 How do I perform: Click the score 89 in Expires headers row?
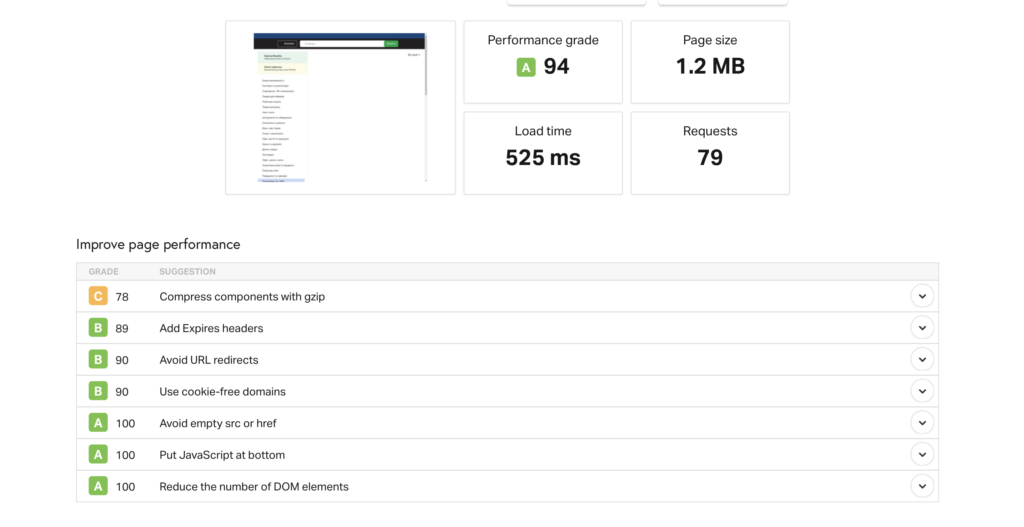pyautogui.click(x=122, y=328)
